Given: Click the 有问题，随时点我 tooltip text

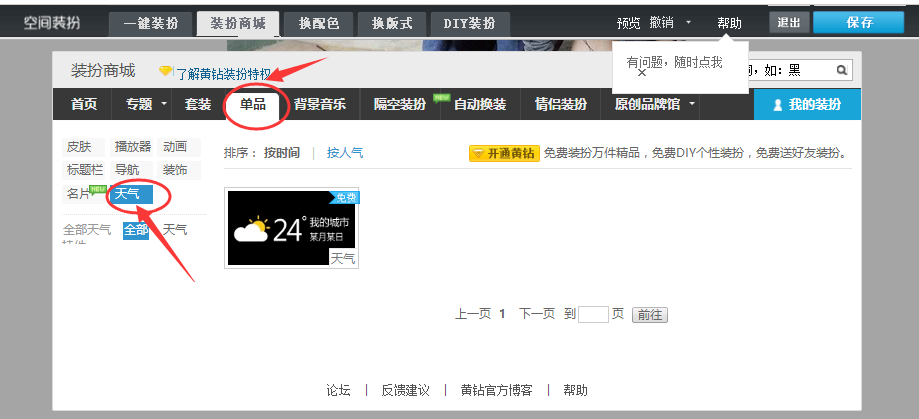Looking at the screenshot, I should click(674, 62).
